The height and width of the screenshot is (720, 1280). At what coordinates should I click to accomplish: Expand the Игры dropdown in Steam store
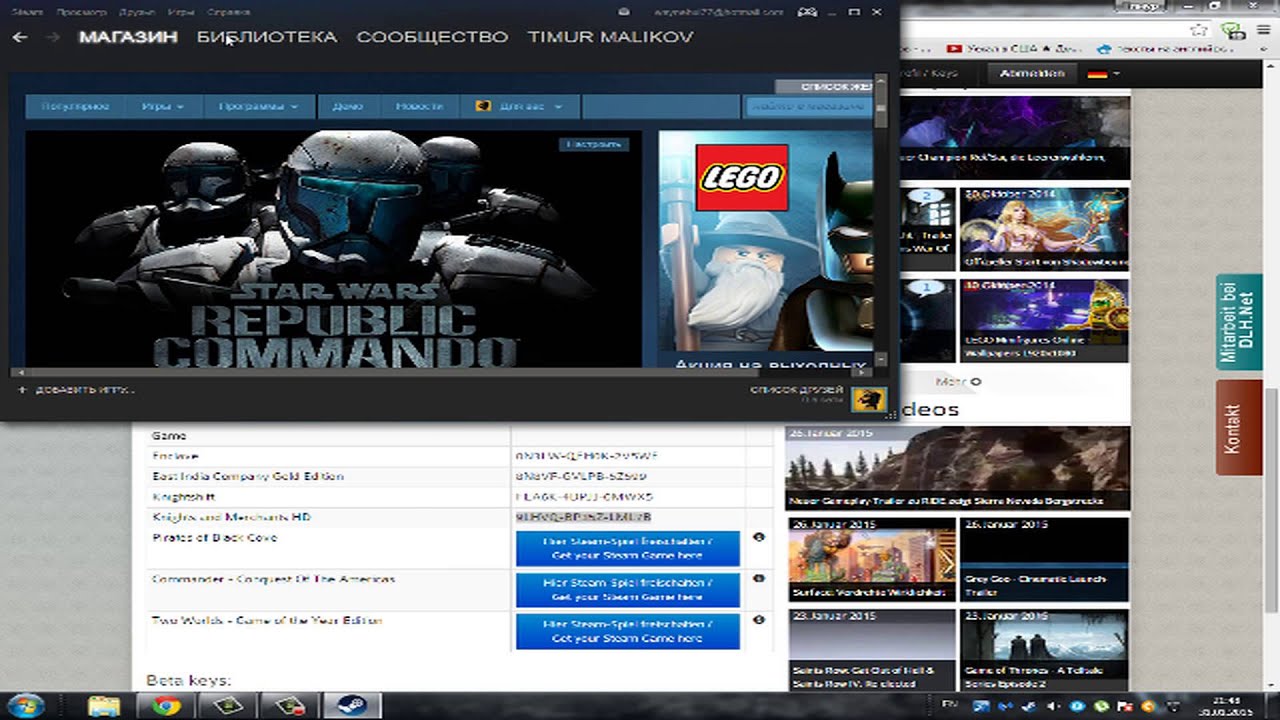tap(163, 106)
